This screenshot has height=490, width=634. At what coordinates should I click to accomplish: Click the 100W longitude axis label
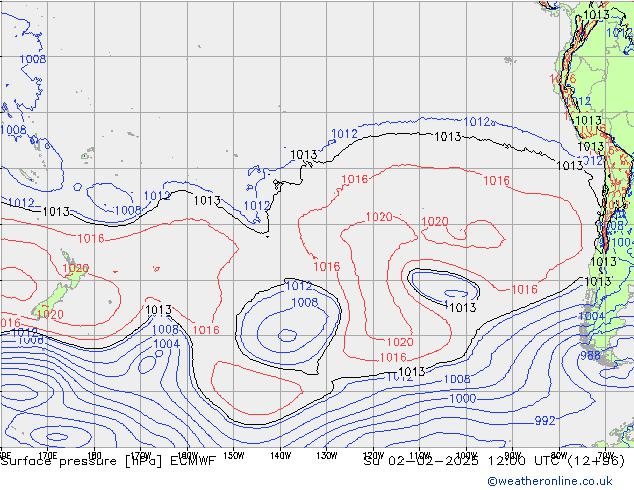click(466, 455)
